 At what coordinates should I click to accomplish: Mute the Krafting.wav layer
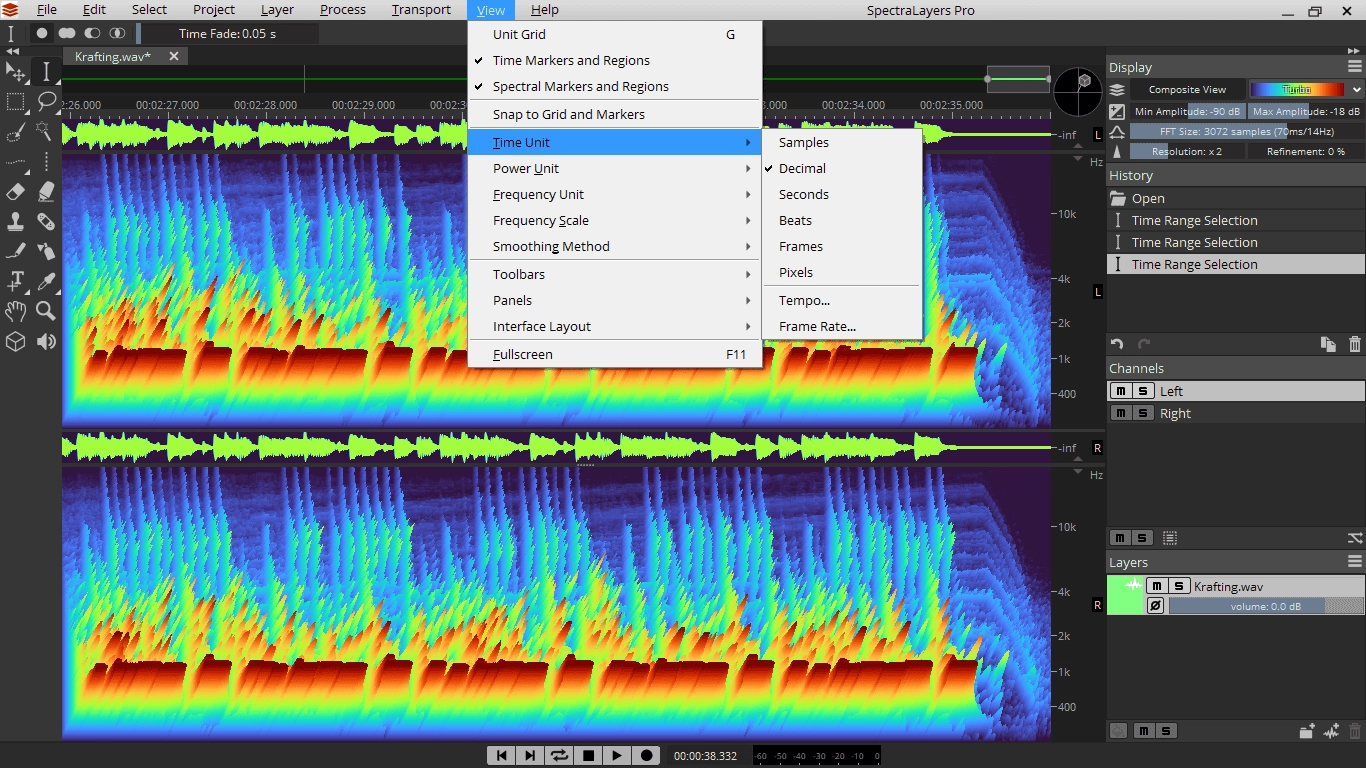point(1157,586)
